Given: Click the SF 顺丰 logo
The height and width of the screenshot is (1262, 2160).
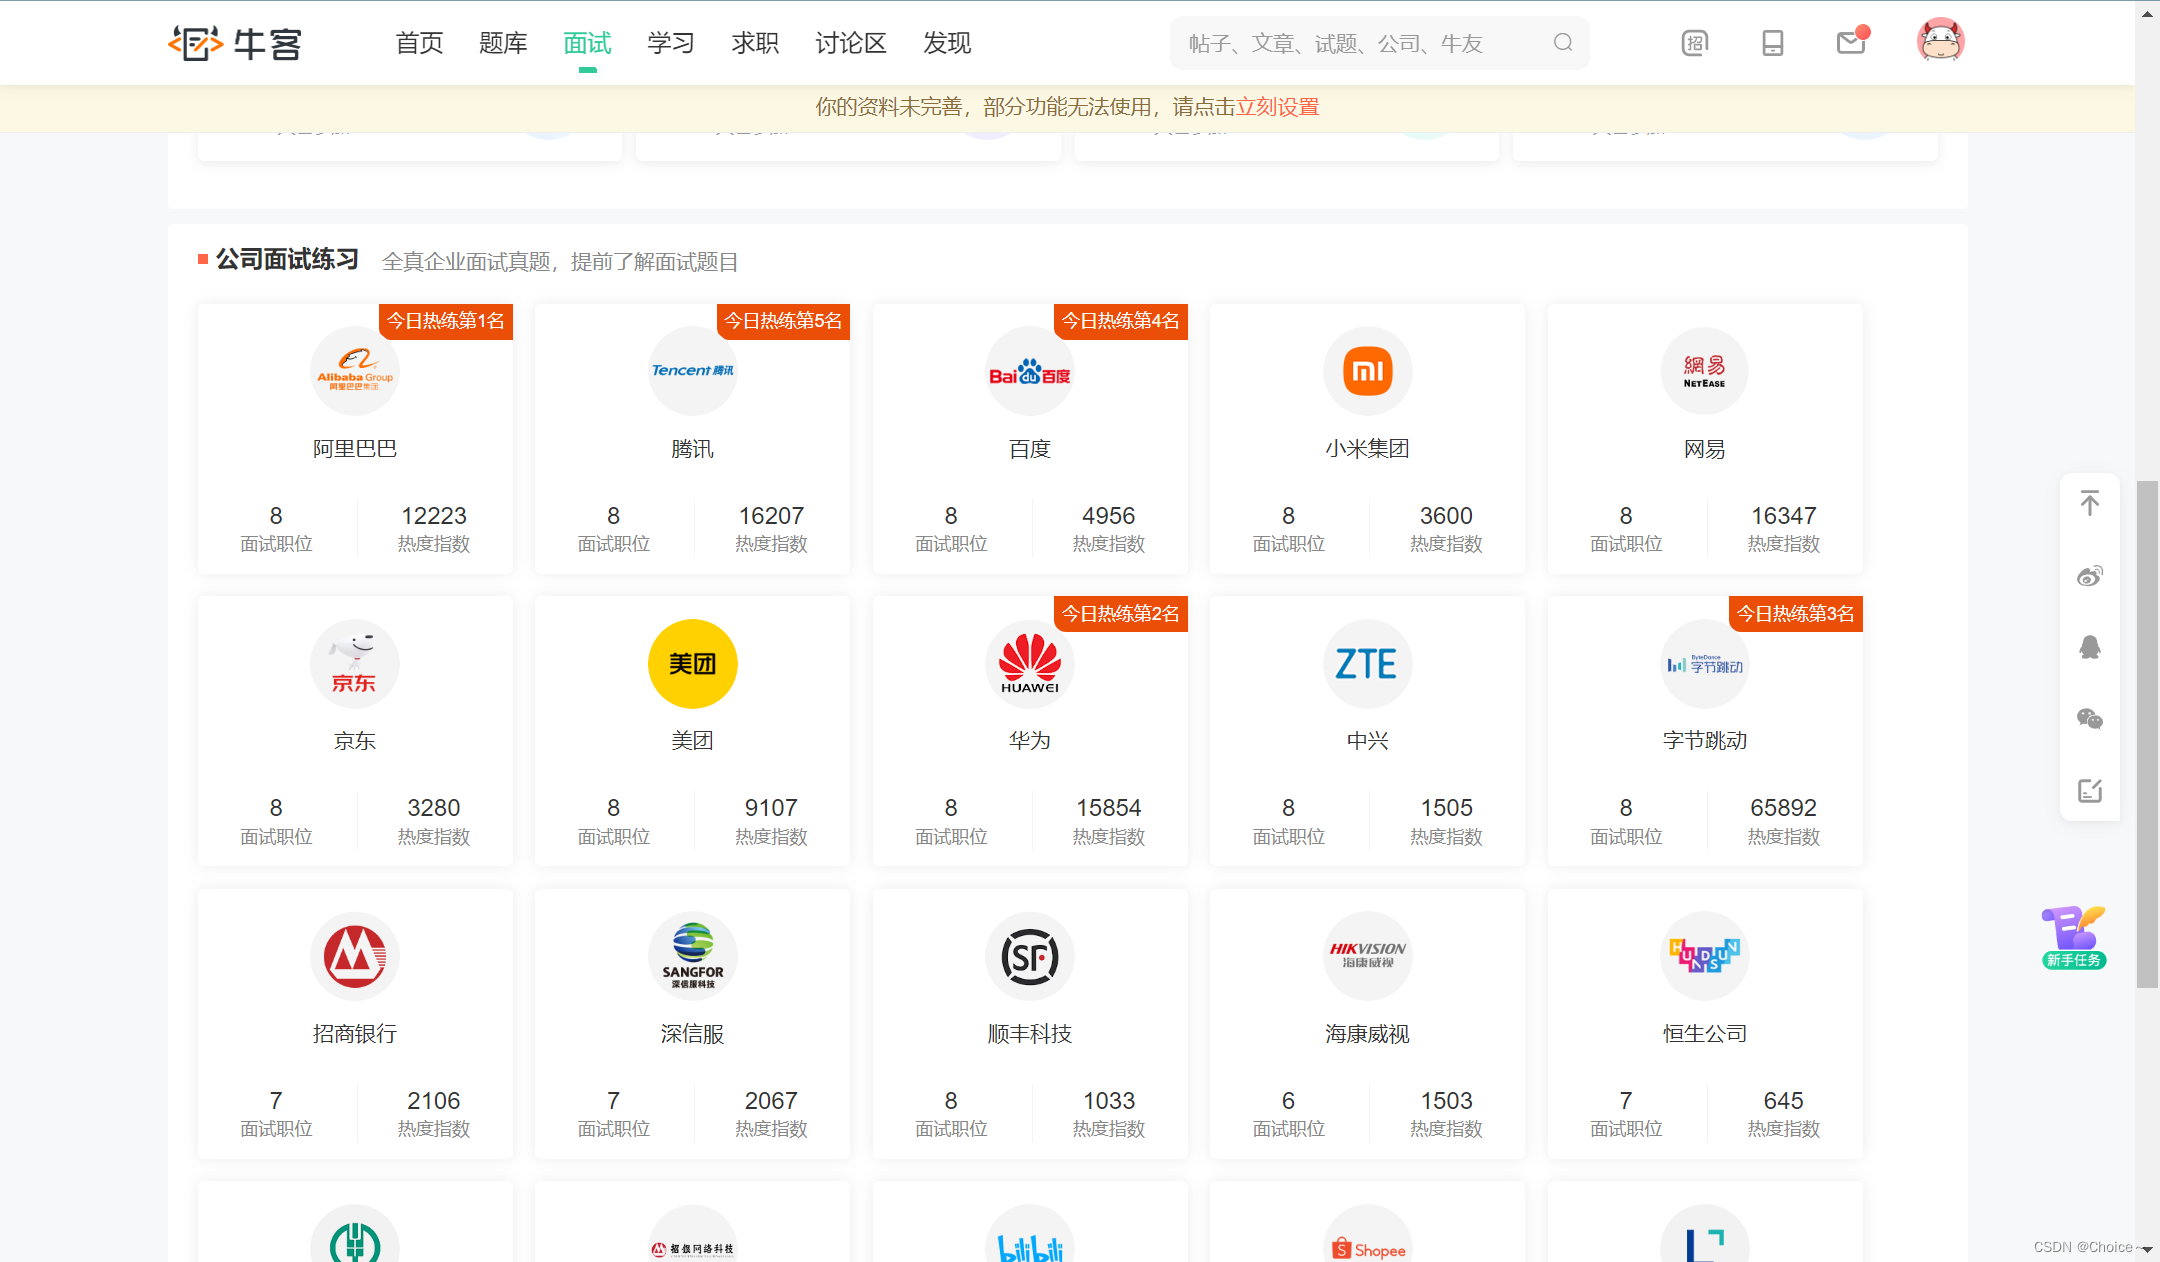Looking at the screenshot, I should pos(1030,956).
